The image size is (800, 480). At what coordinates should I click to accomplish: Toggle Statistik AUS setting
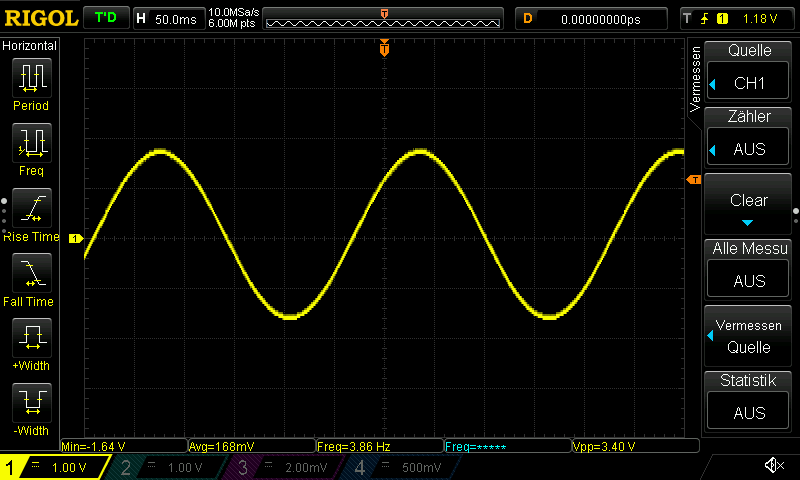coord(749,412)
